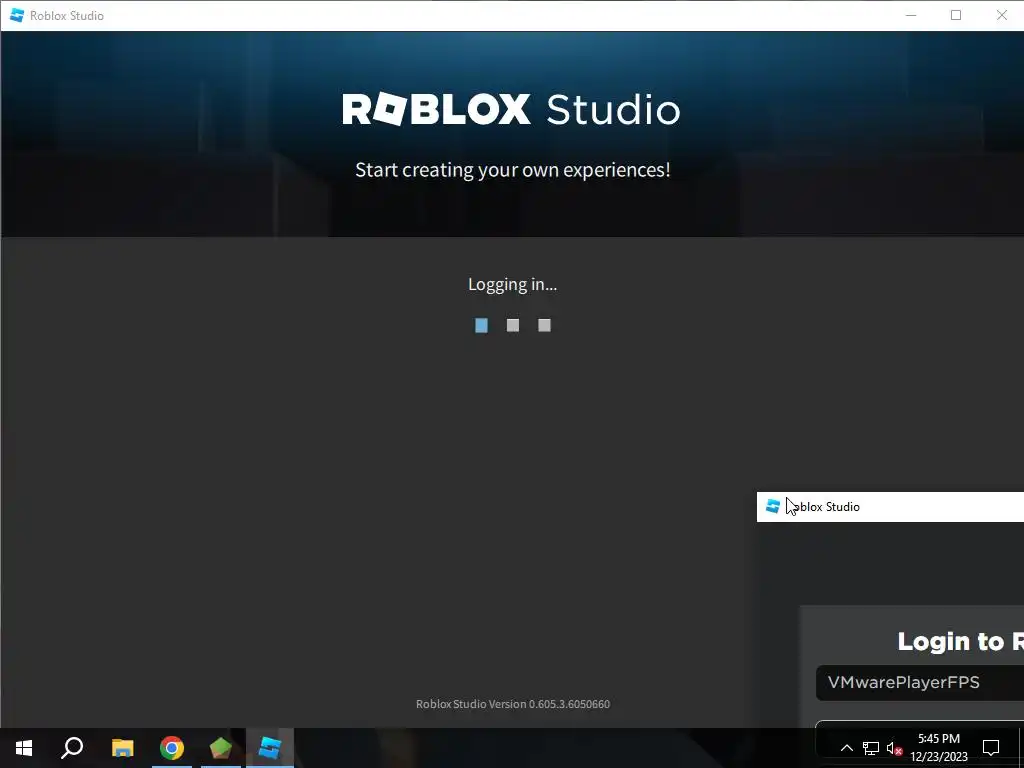Open network status tray icon

tap(871, 748)
